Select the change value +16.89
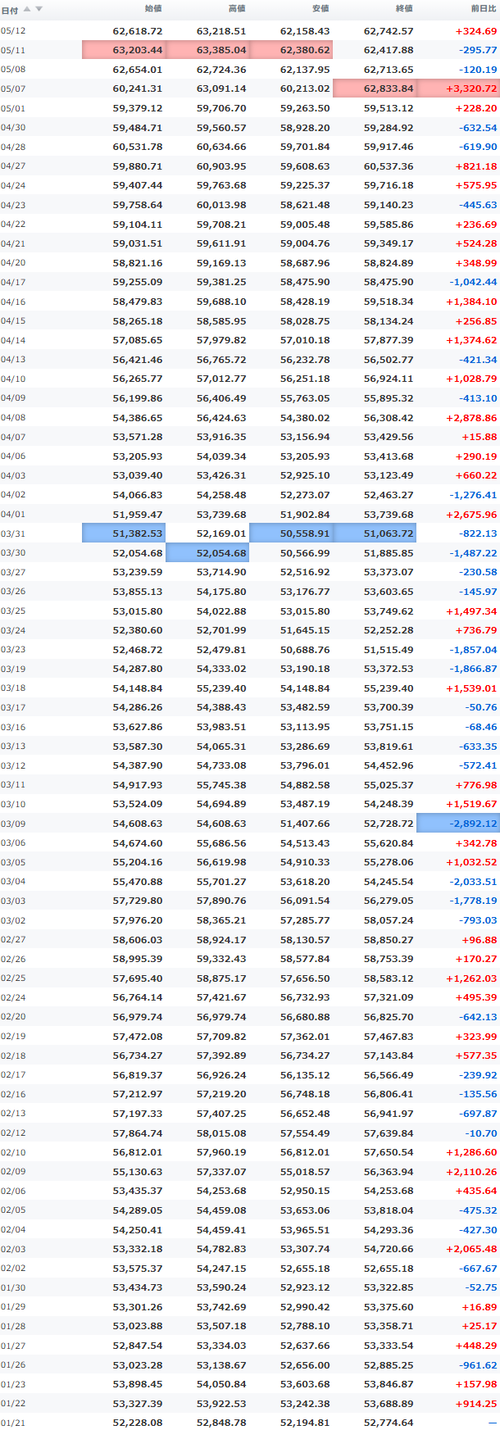Screen dimensions: 500x1430 click(480, 1306)
